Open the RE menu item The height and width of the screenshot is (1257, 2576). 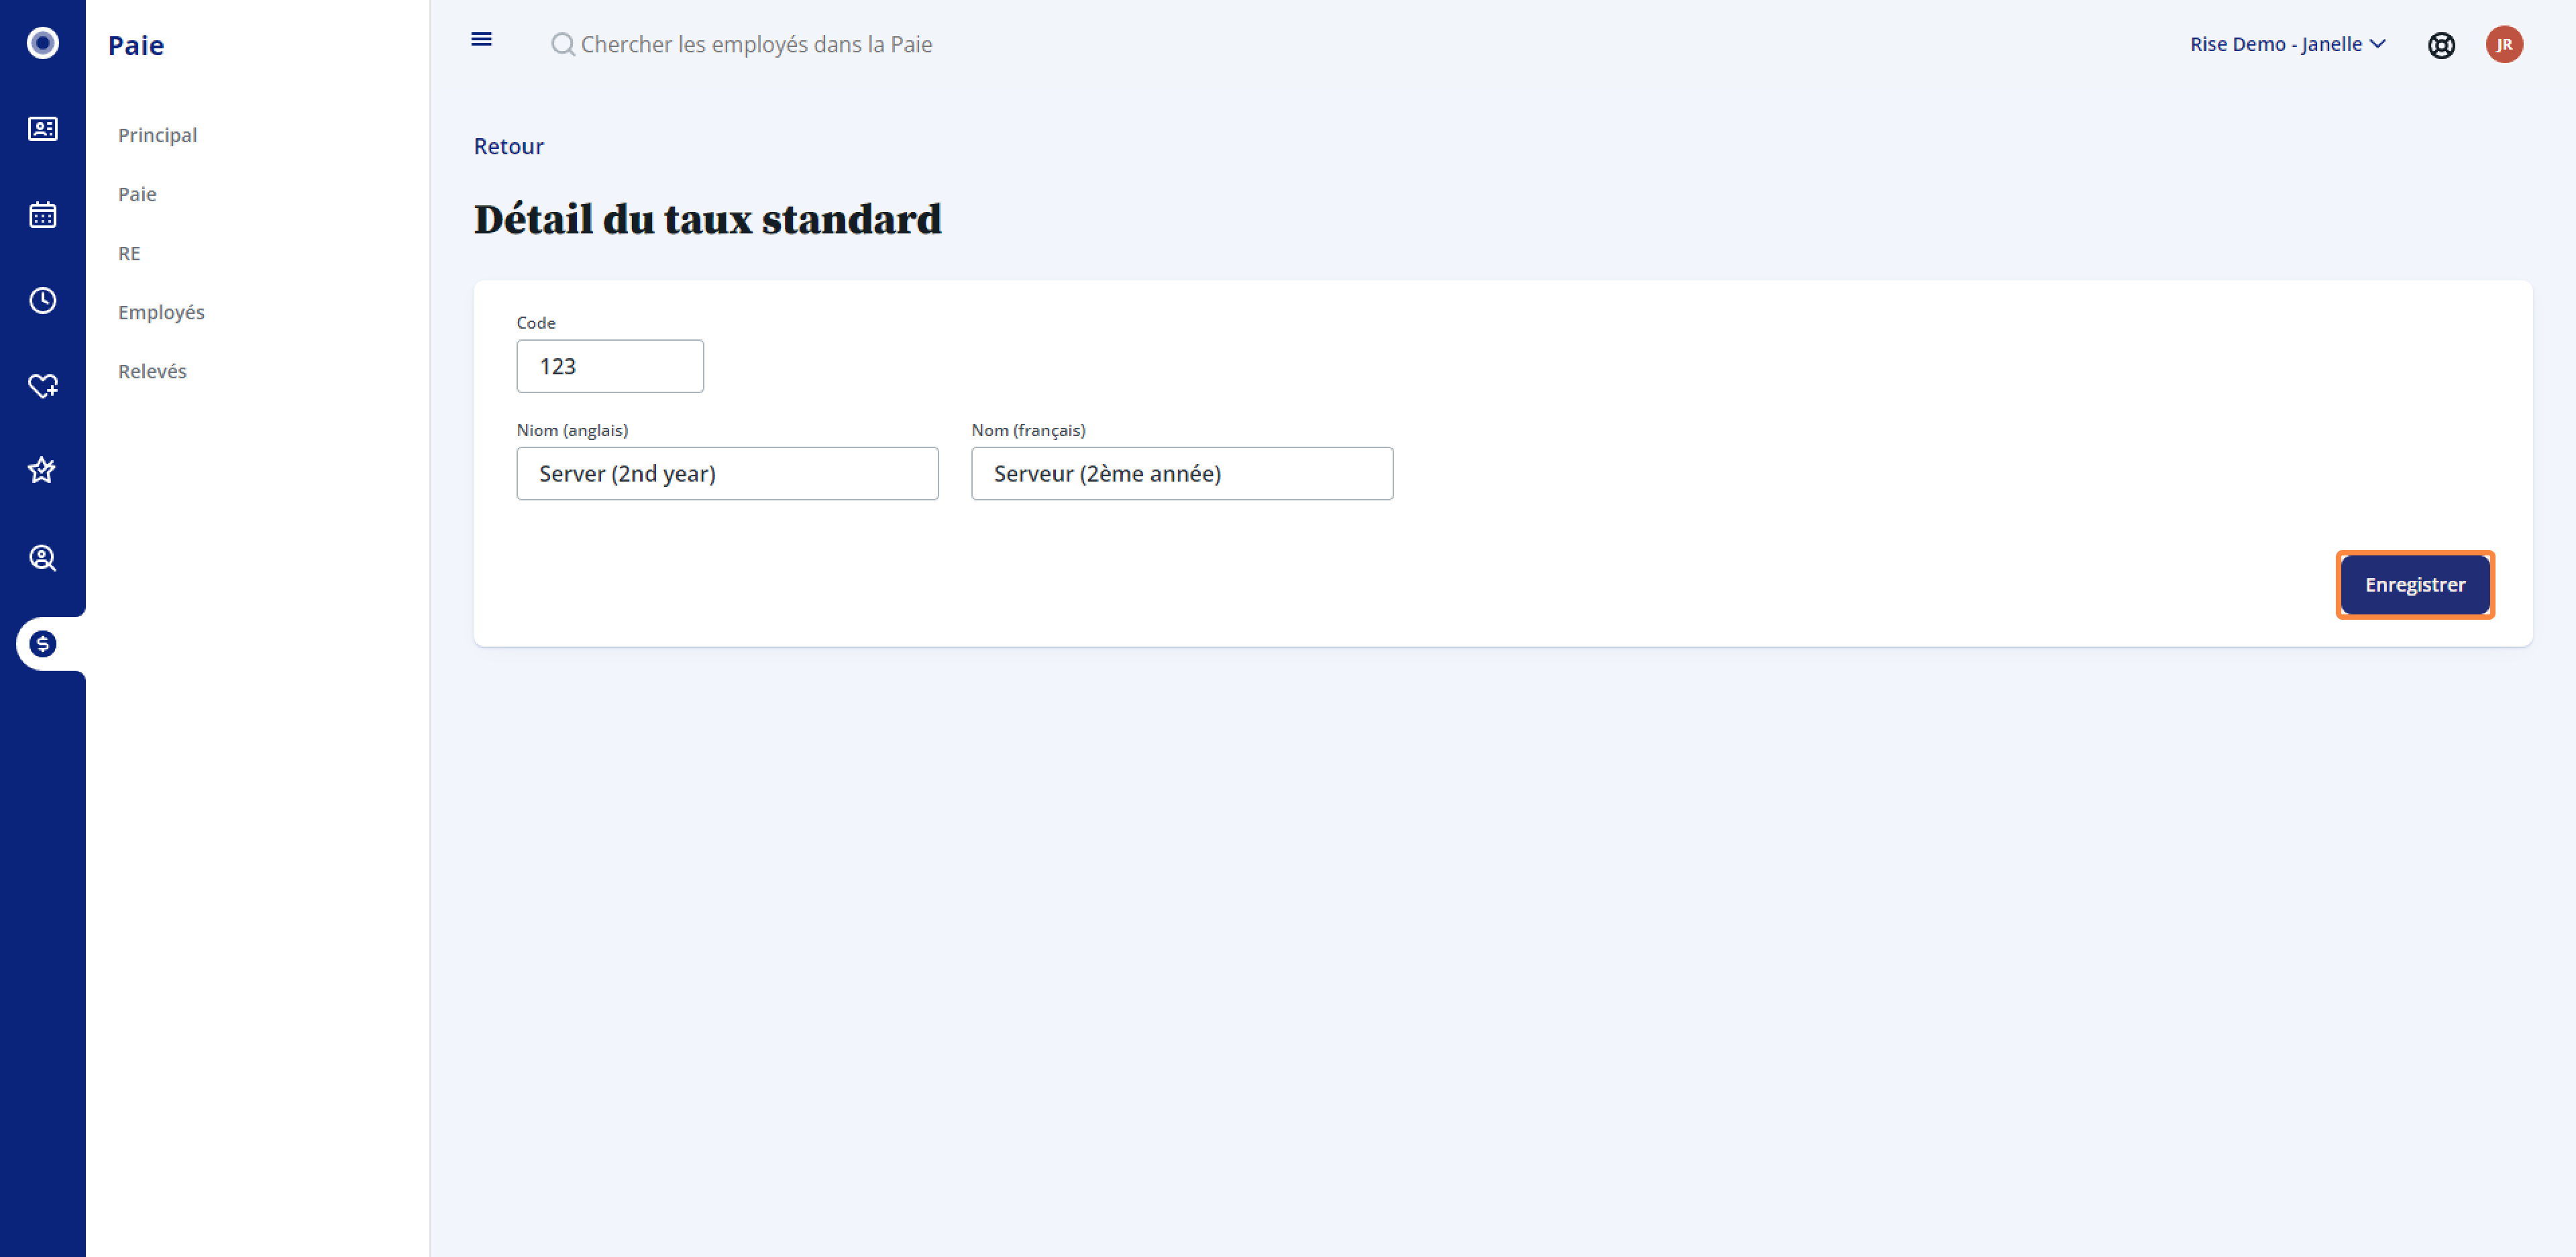point(129,253)
